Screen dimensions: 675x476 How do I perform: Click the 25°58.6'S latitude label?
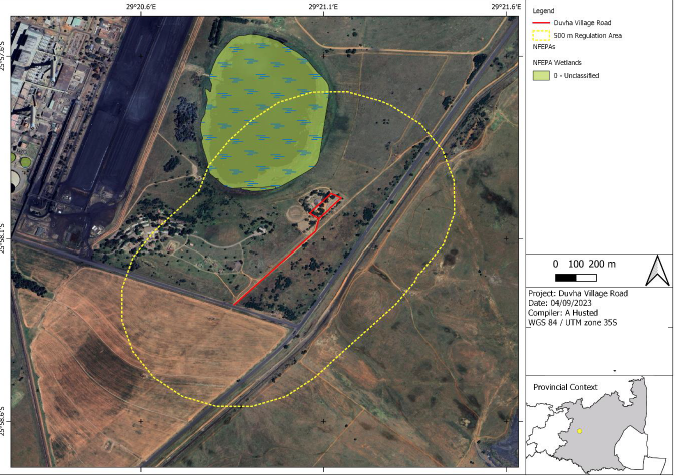pos(4,421)
